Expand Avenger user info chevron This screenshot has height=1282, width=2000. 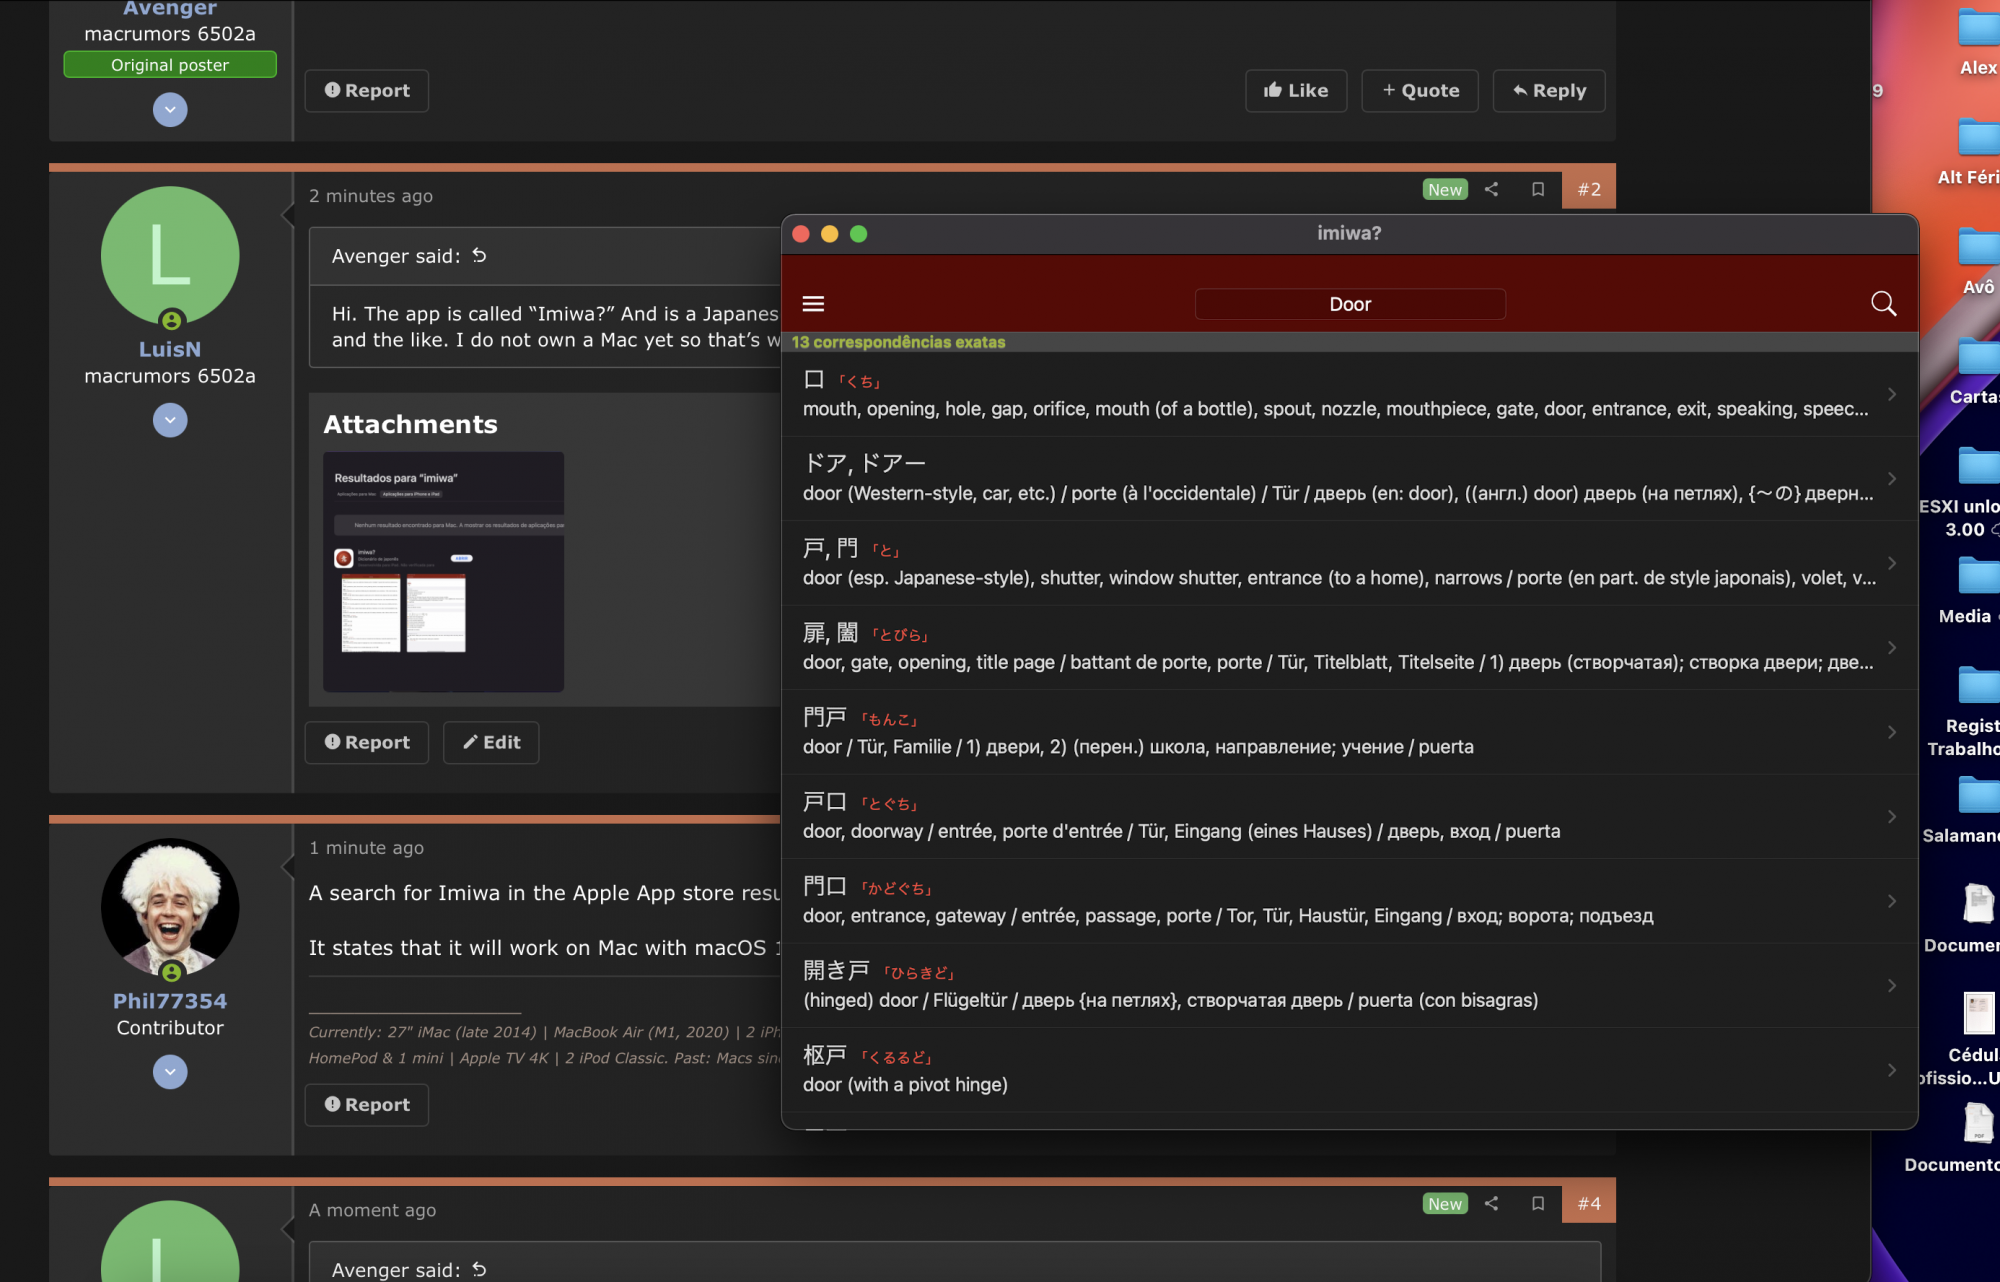point(170,109)
